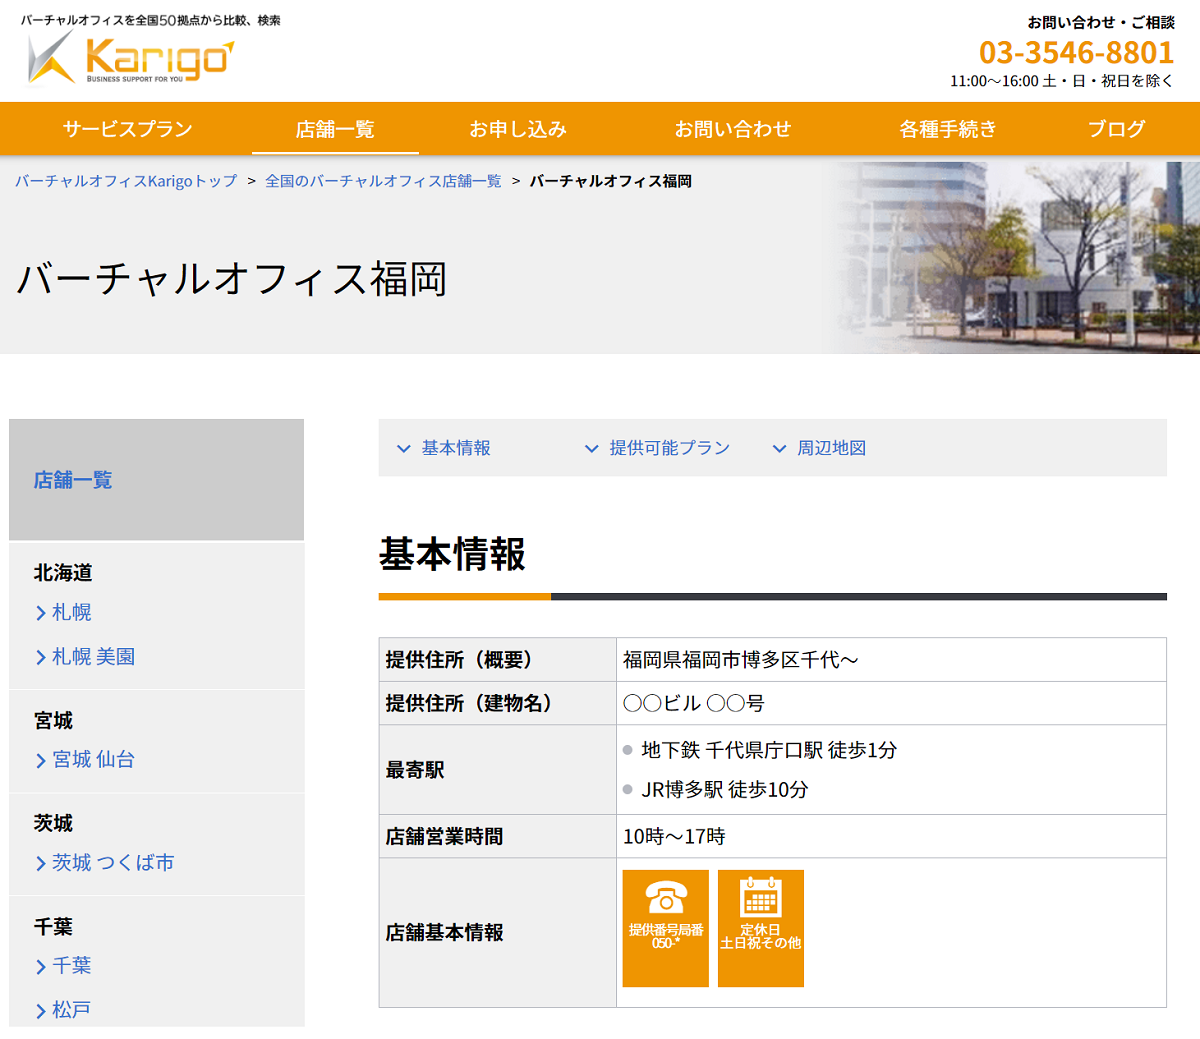
Task: Click the chevron arrow beside 茨城 つくば市
Action: (x=41, y=864)
